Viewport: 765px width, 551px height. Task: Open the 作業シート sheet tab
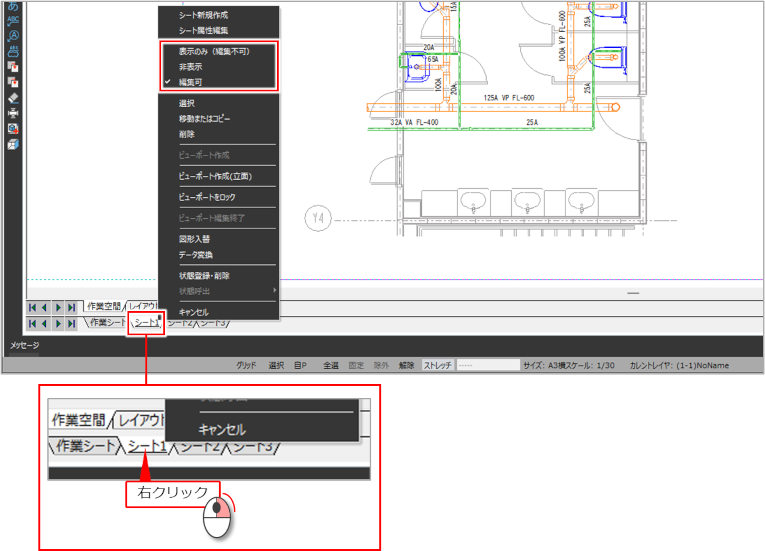pyautogui.click(x=108, y=324)
